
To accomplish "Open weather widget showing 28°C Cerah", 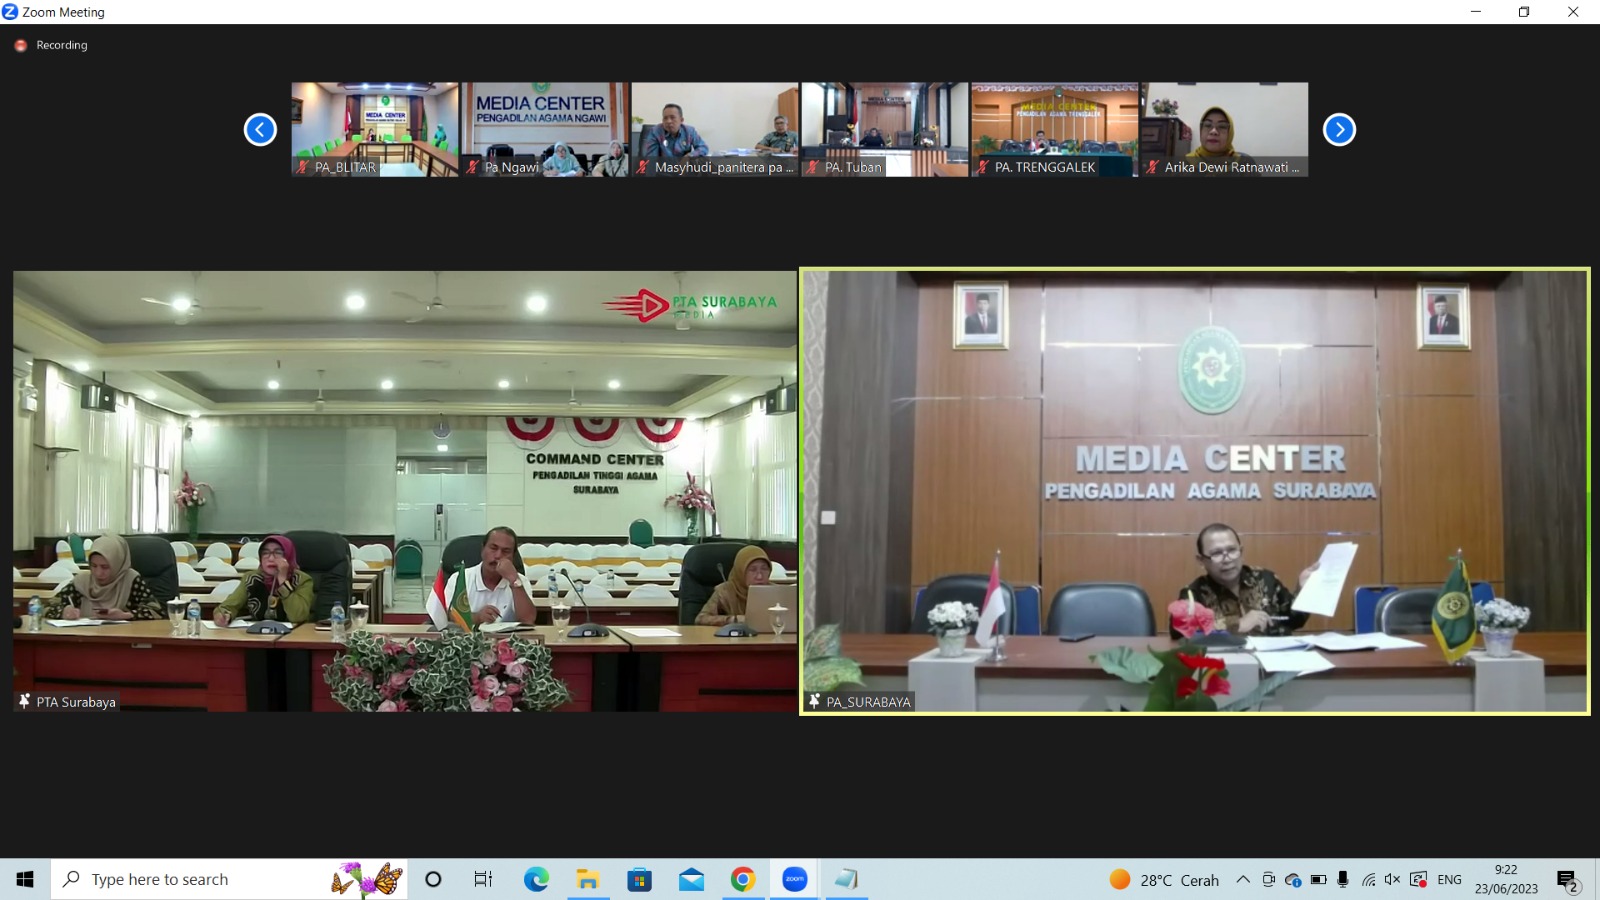I will coord(1165,880).
